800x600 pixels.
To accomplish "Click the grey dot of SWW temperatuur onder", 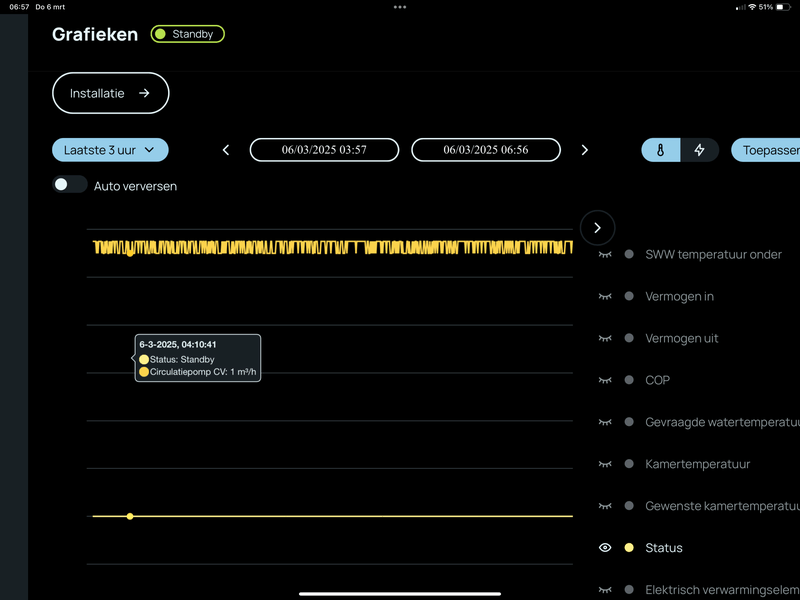I will coord(629,254).
